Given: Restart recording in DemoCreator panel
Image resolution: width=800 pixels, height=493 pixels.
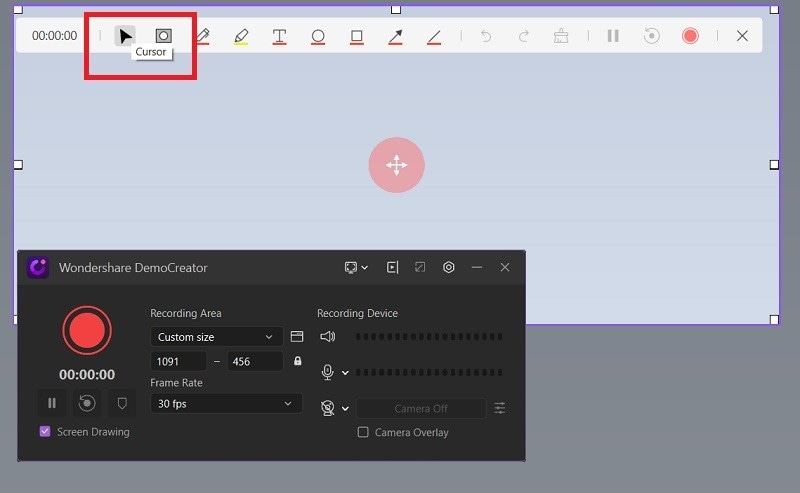Looking at the screenshot, I should (x=87, y=403).
